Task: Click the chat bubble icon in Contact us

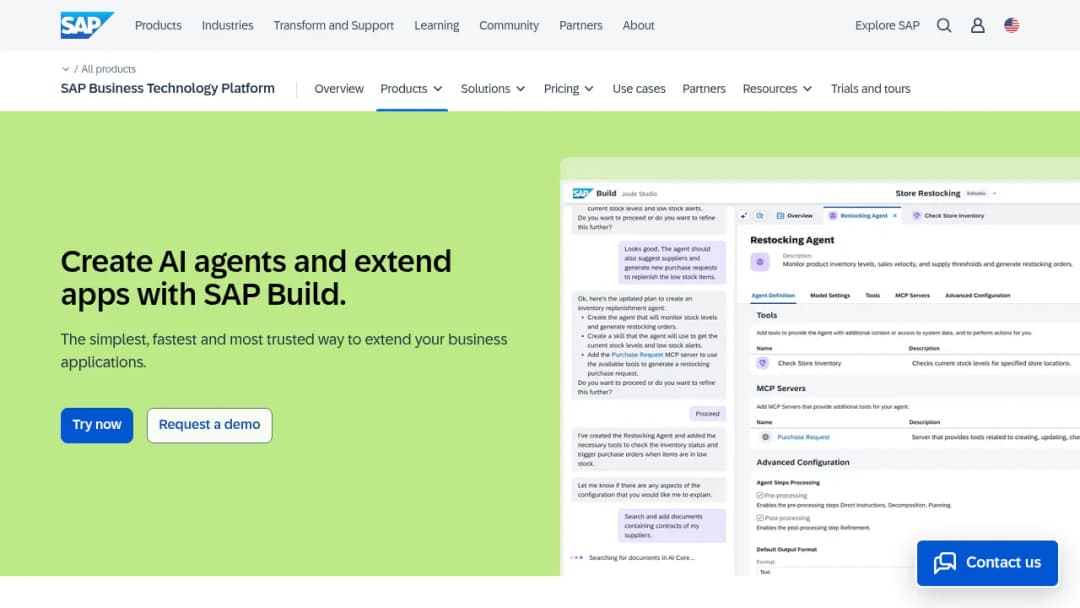Action: click(945, 563)
